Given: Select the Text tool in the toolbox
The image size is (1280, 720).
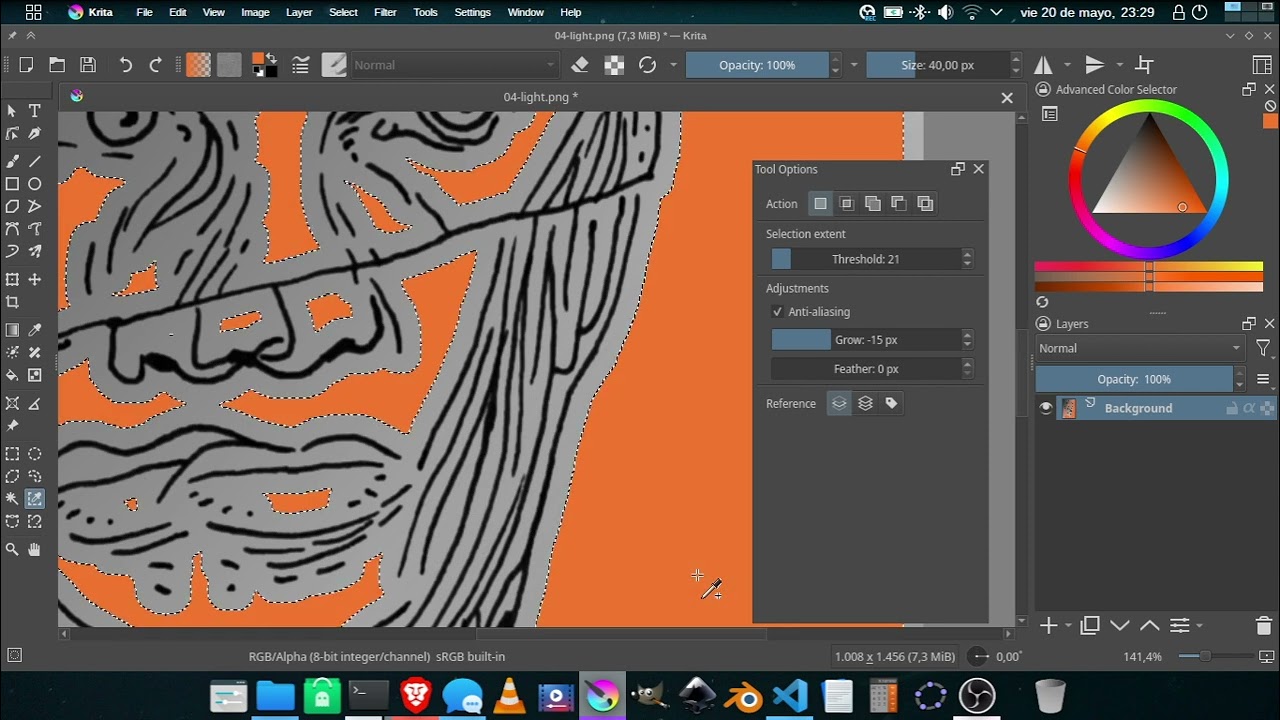Looking at the screenshot, I should point(34,111).
